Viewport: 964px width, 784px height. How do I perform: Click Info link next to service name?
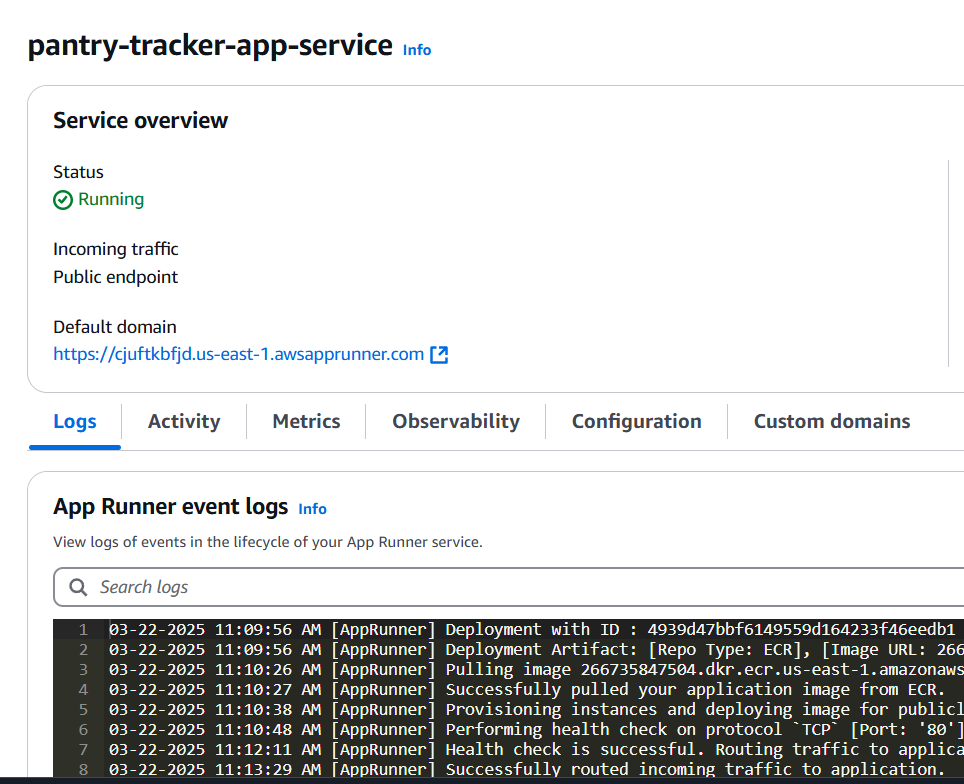417,50
